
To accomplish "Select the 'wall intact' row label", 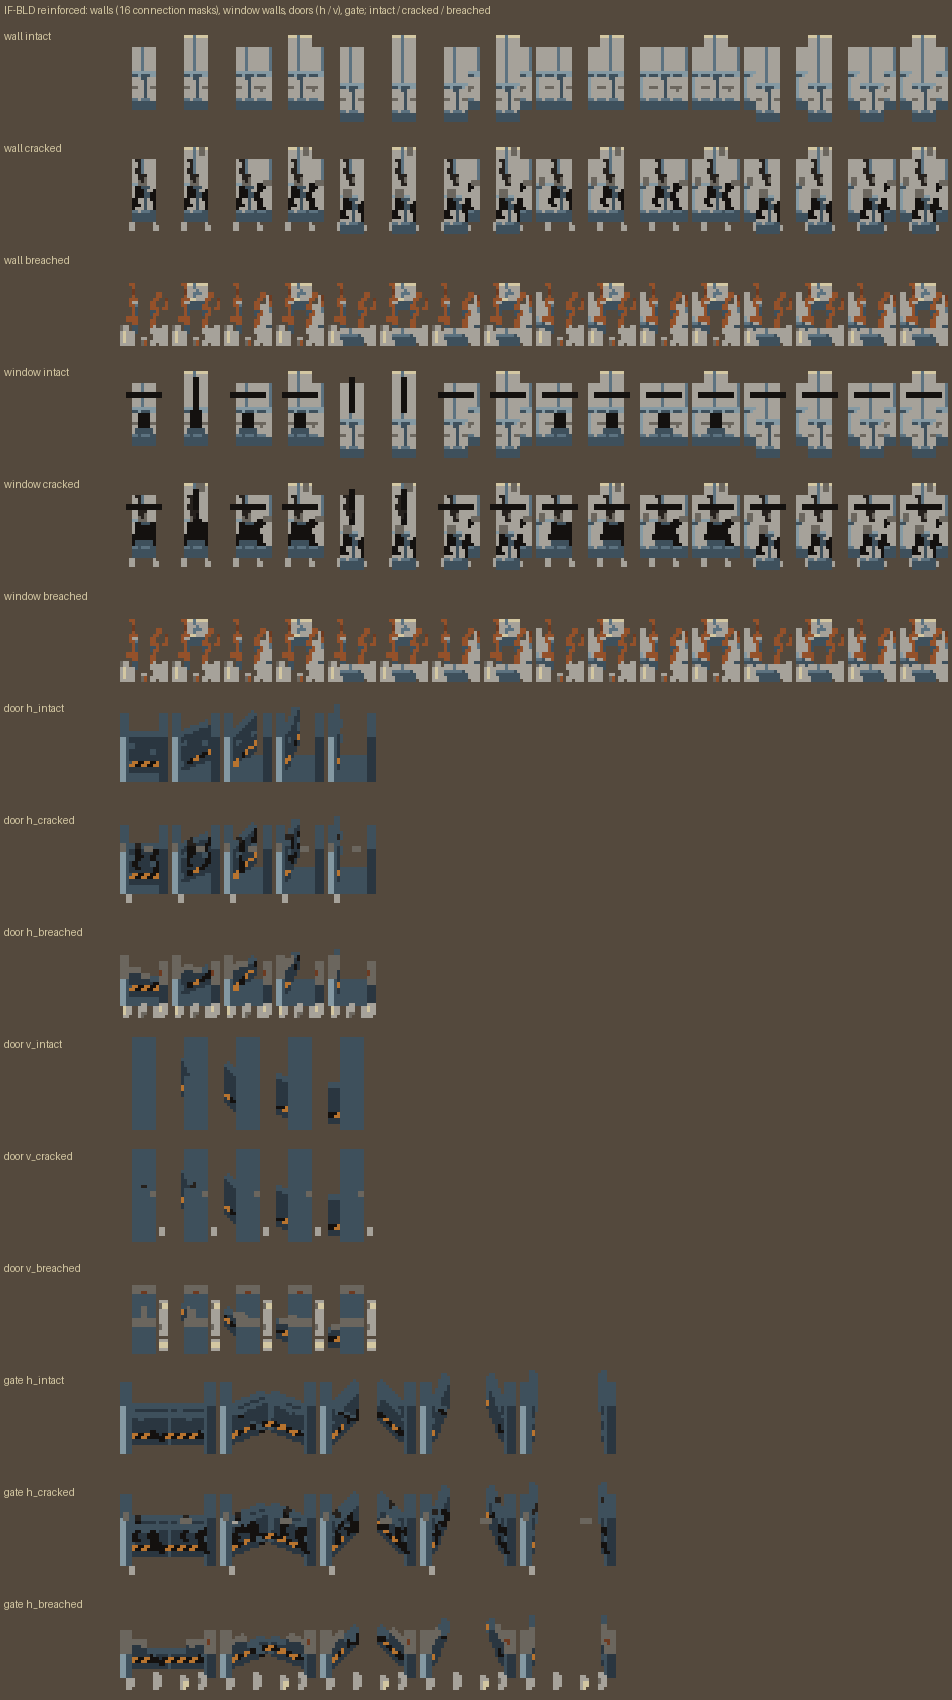I will click(x=28, y=36).
